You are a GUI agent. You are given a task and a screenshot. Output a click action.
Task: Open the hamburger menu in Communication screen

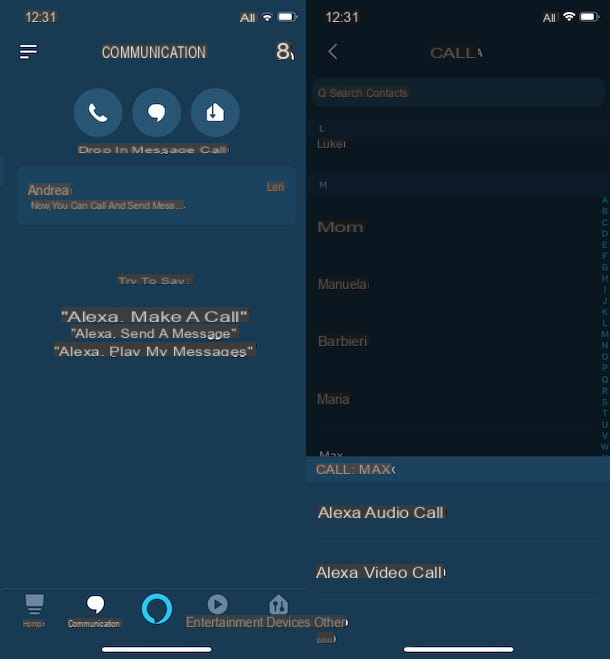(28, 52)
